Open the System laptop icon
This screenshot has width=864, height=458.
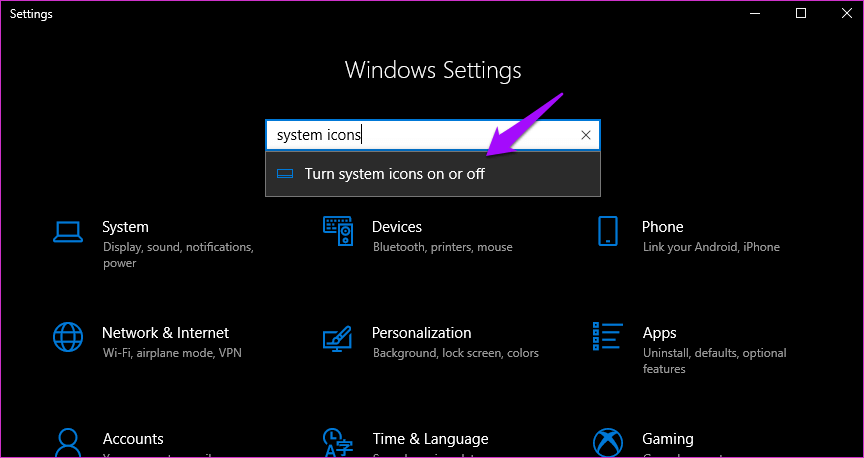(68, 231)
